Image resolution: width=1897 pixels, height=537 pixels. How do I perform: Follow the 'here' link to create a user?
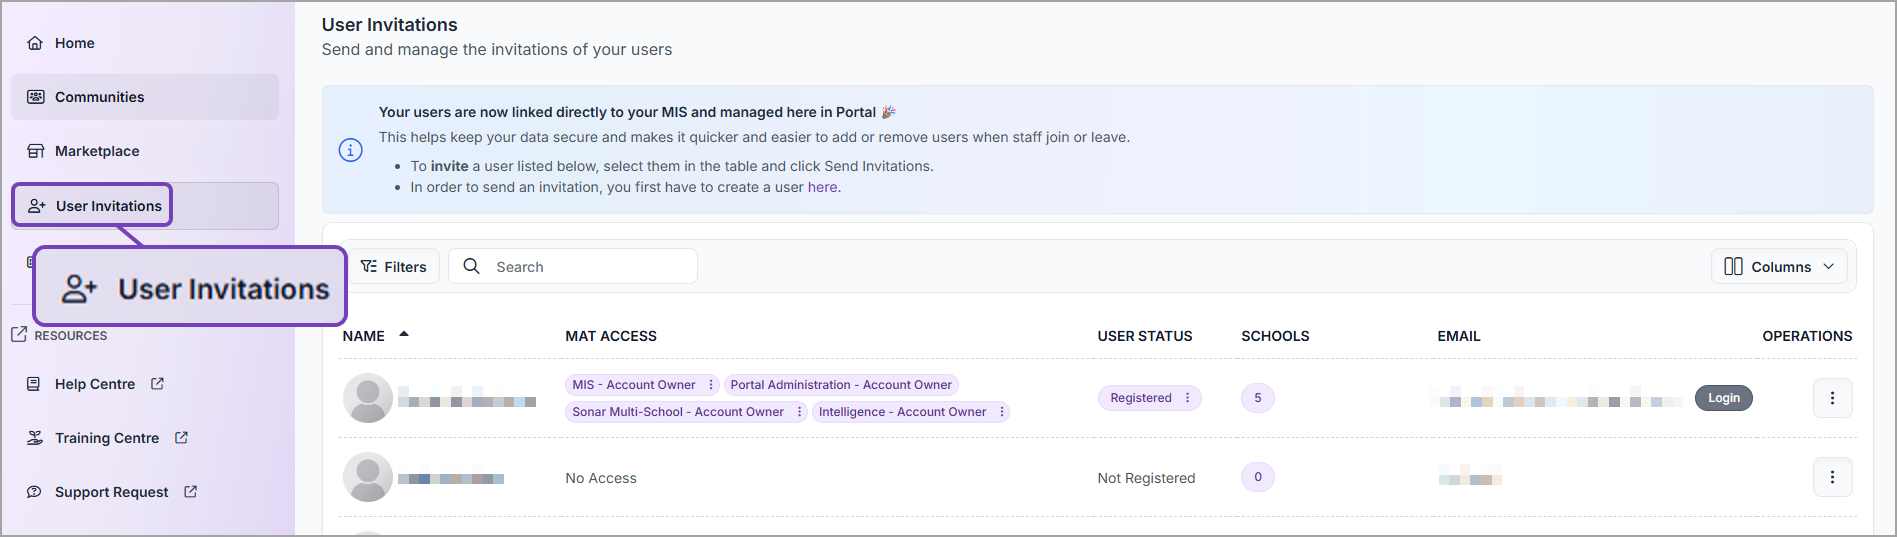tap(823, 187)
